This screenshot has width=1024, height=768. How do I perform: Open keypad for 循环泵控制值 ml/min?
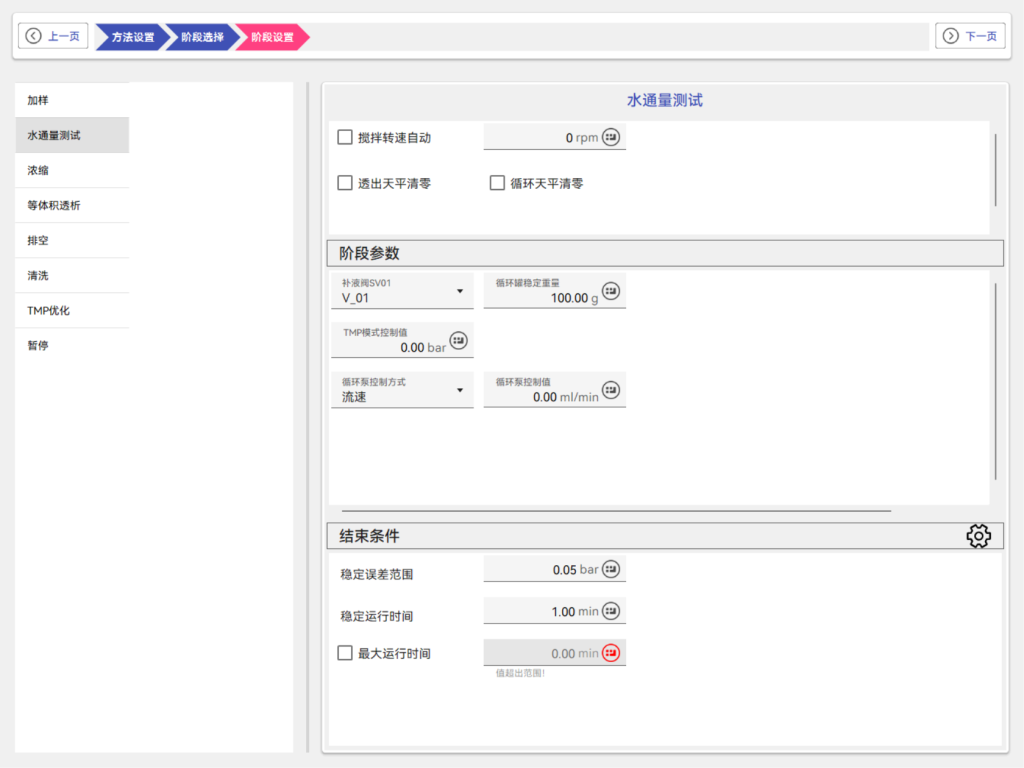click(611, 390)
